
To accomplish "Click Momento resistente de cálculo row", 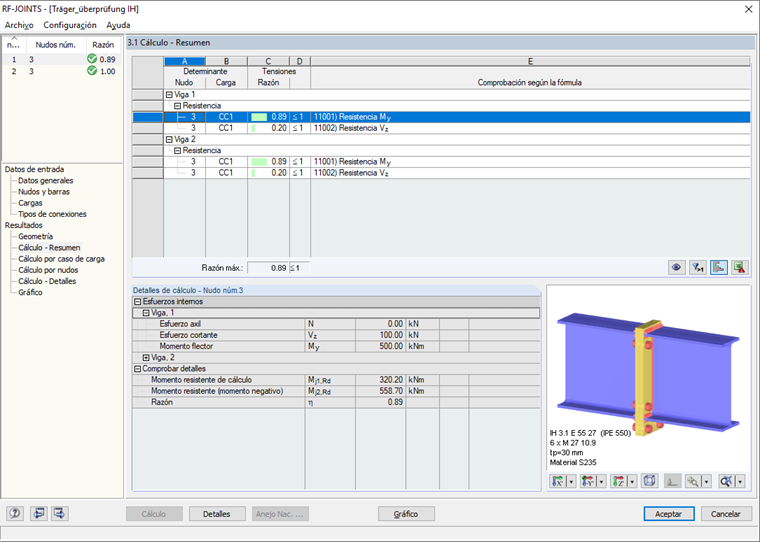I will pyautogui.click(x=336, y=380).
